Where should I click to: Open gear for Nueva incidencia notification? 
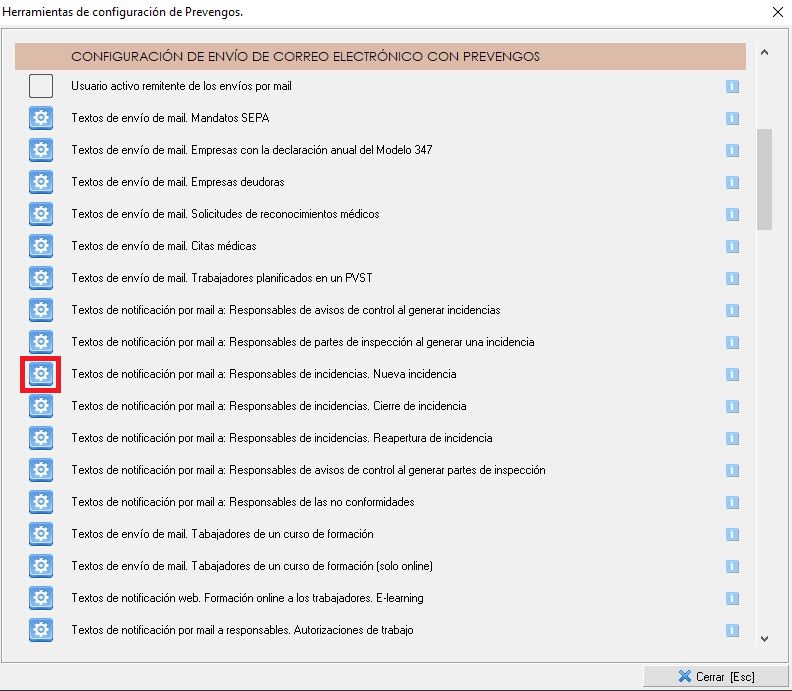tap(41, 374)
